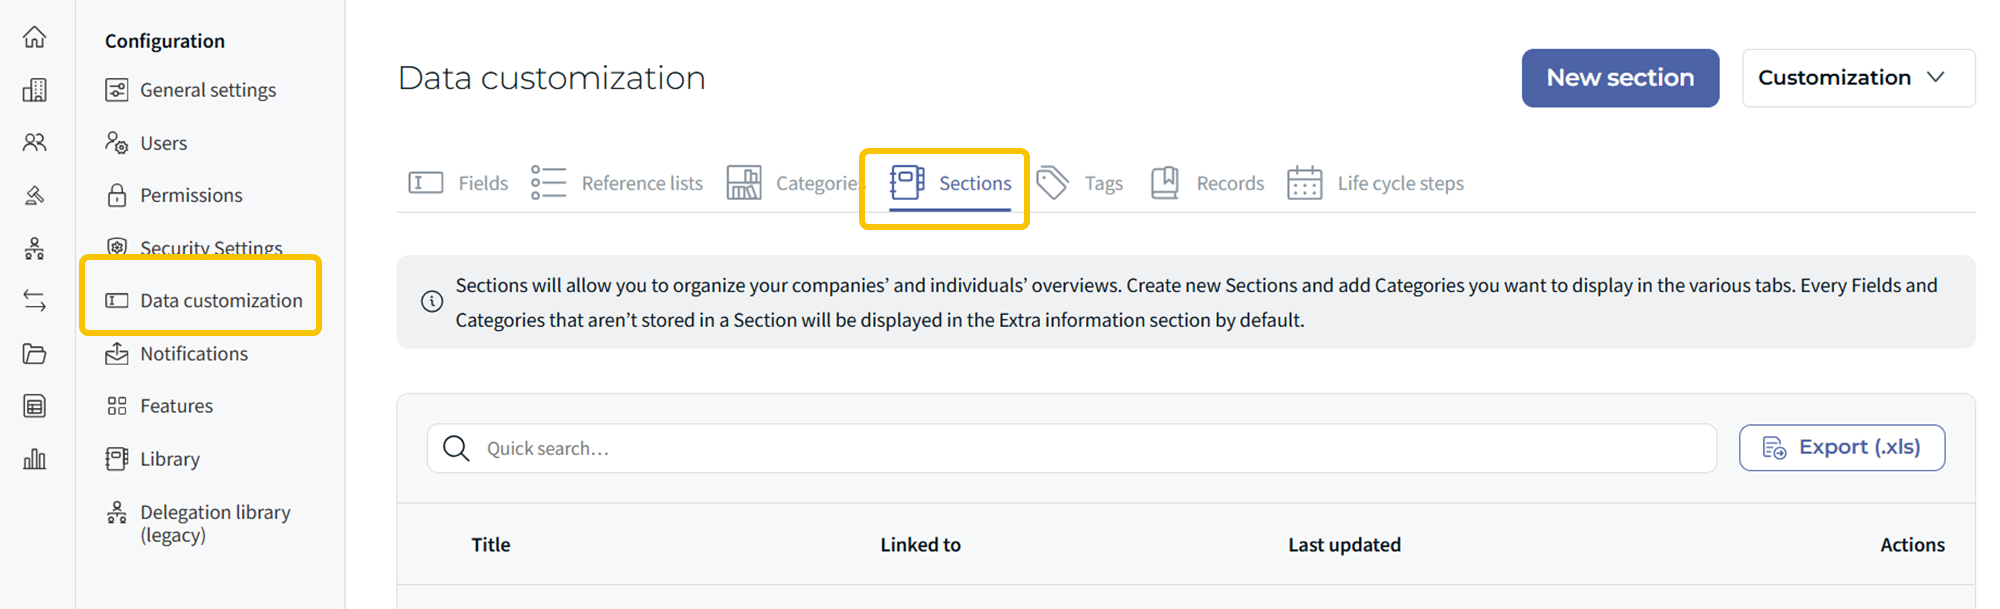Switch to the Fields tab

(x=459, y=183)
